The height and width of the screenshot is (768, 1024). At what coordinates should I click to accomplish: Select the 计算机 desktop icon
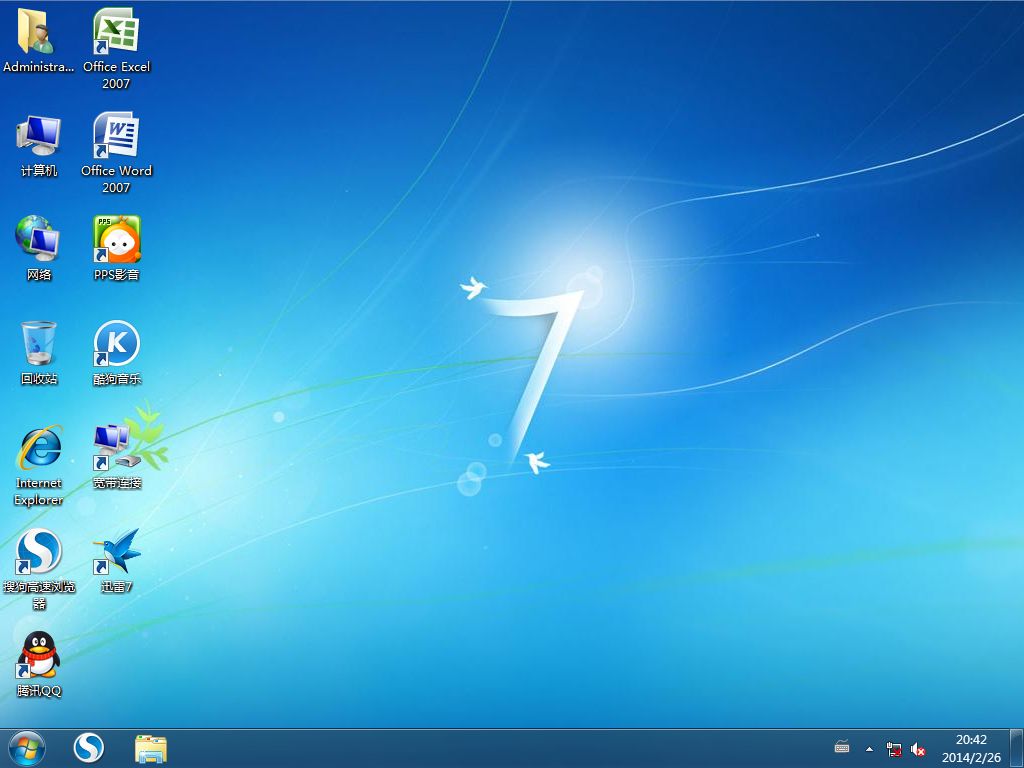39,145
